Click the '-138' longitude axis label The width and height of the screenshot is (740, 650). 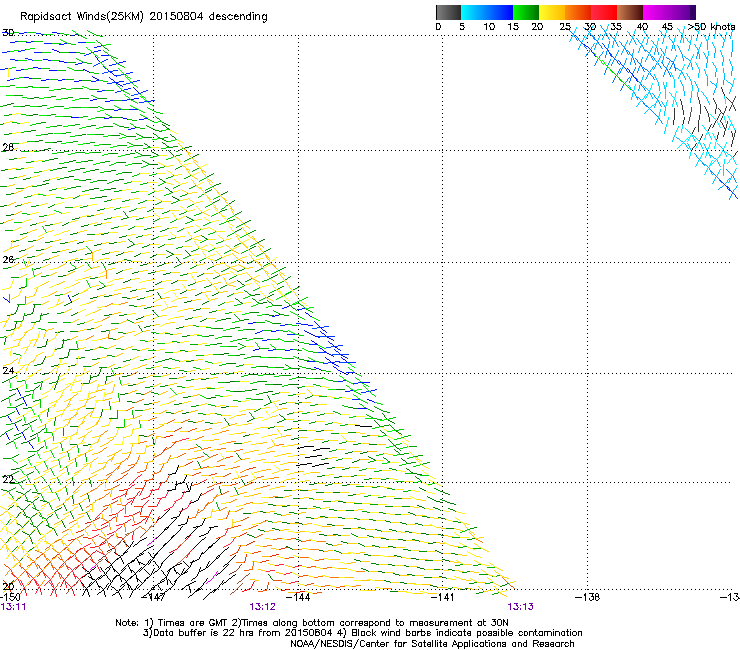tap(588, 597)
